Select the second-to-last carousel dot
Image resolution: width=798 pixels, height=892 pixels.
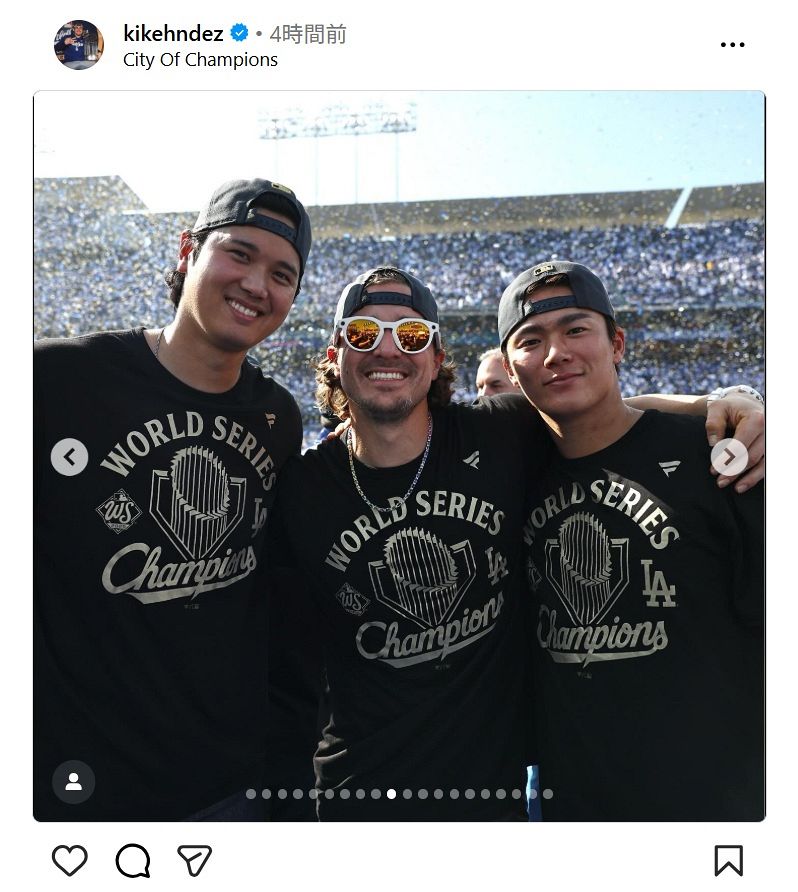point(532,794)
